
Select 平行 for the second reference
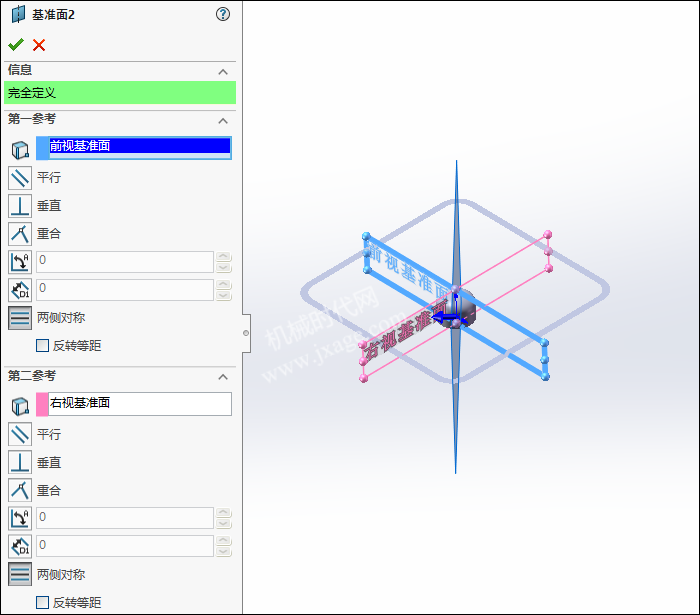tap(20, 434)
